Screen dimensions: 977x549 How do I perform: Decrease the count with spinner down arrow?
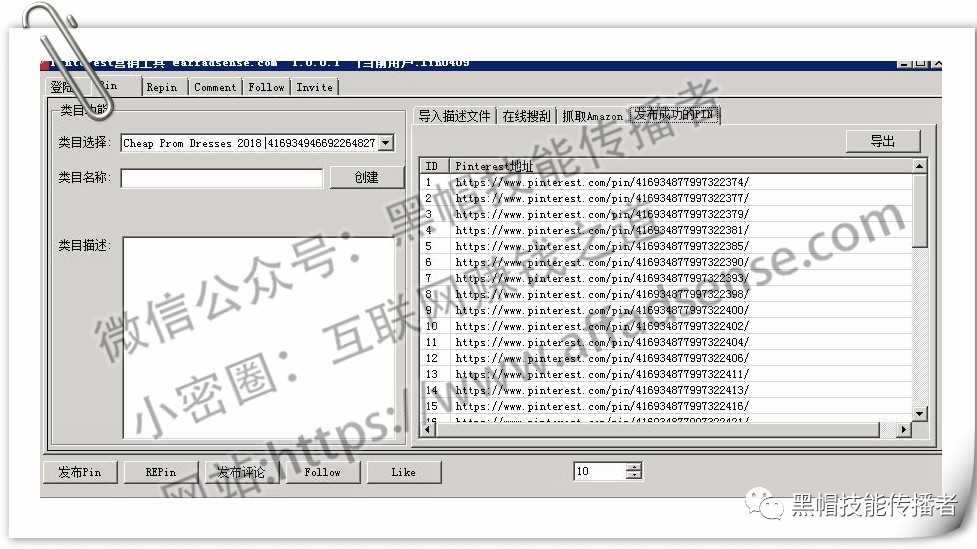point(634,475)
